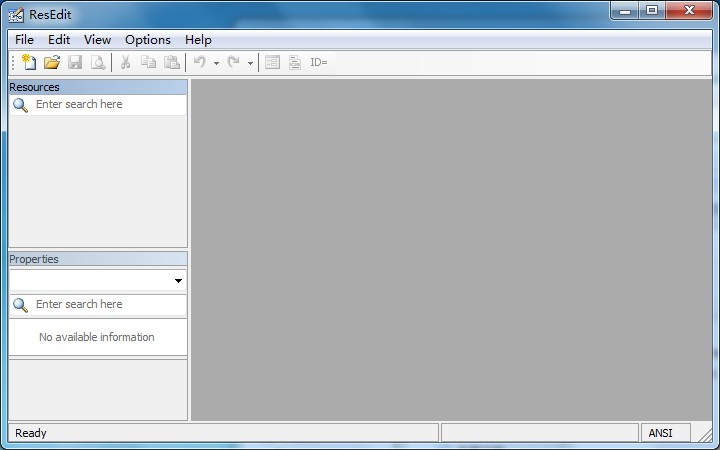Open the File menu

point(24,40)
